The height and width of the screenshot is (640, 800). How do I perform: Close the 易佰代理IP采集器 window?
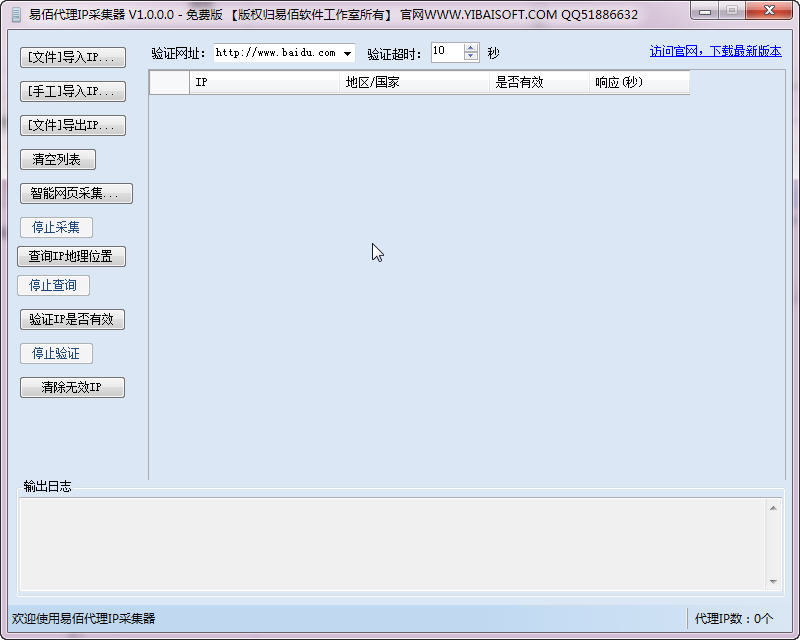click(x=769, y=10)
